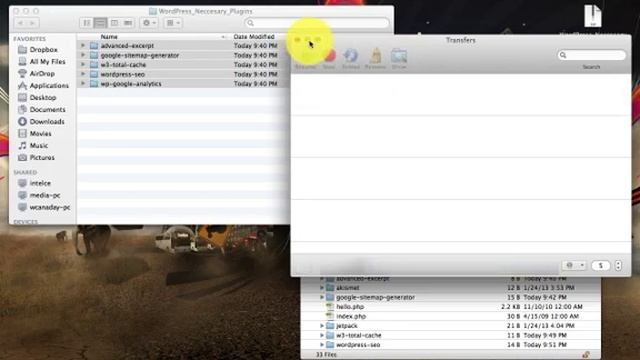Expand akismet folder in FTP window

tap(322, 288)
